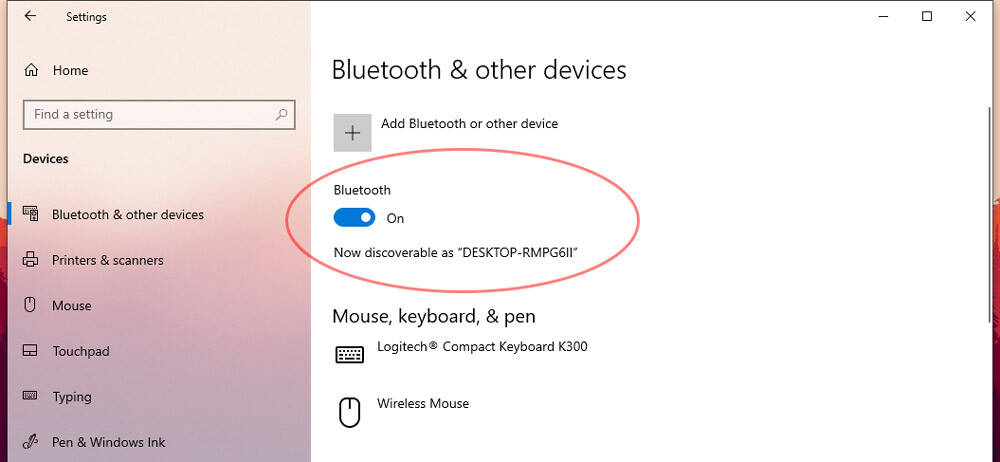Click the plus icon to add device
1000x462 pixels.
pos(352,133)
